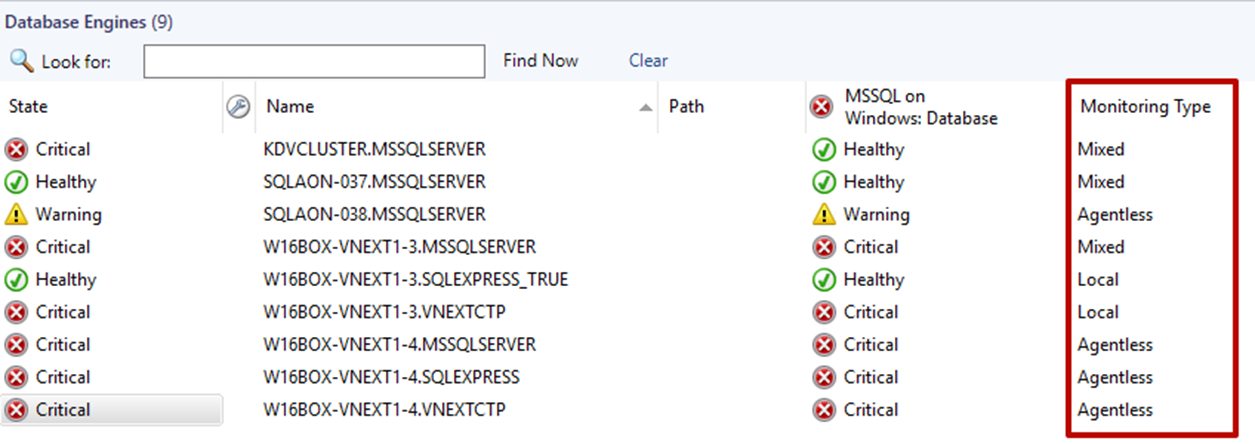Select the W16BOX-VNEXT1-4.VNEXTCTP name
The image size is (1255, 444).
(385, 410)
